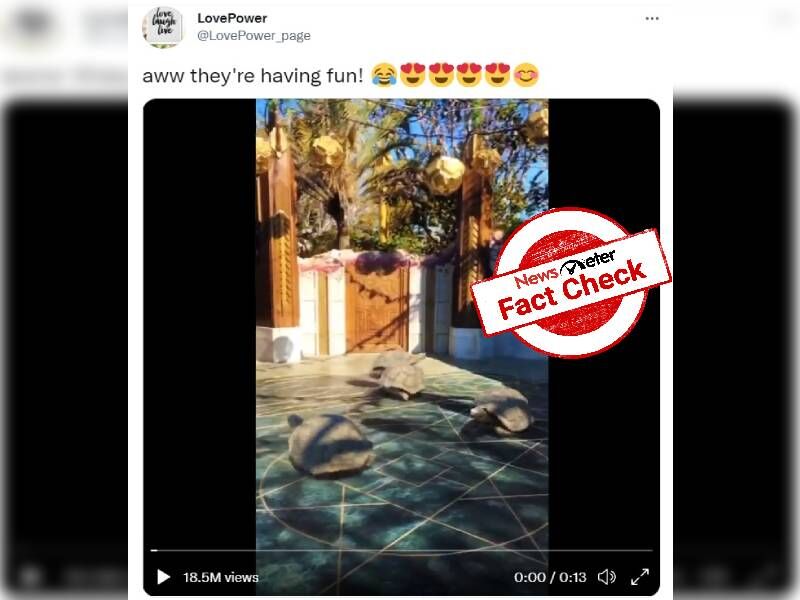Click the 0:00 / 0:13 time display

pos(550,577)
